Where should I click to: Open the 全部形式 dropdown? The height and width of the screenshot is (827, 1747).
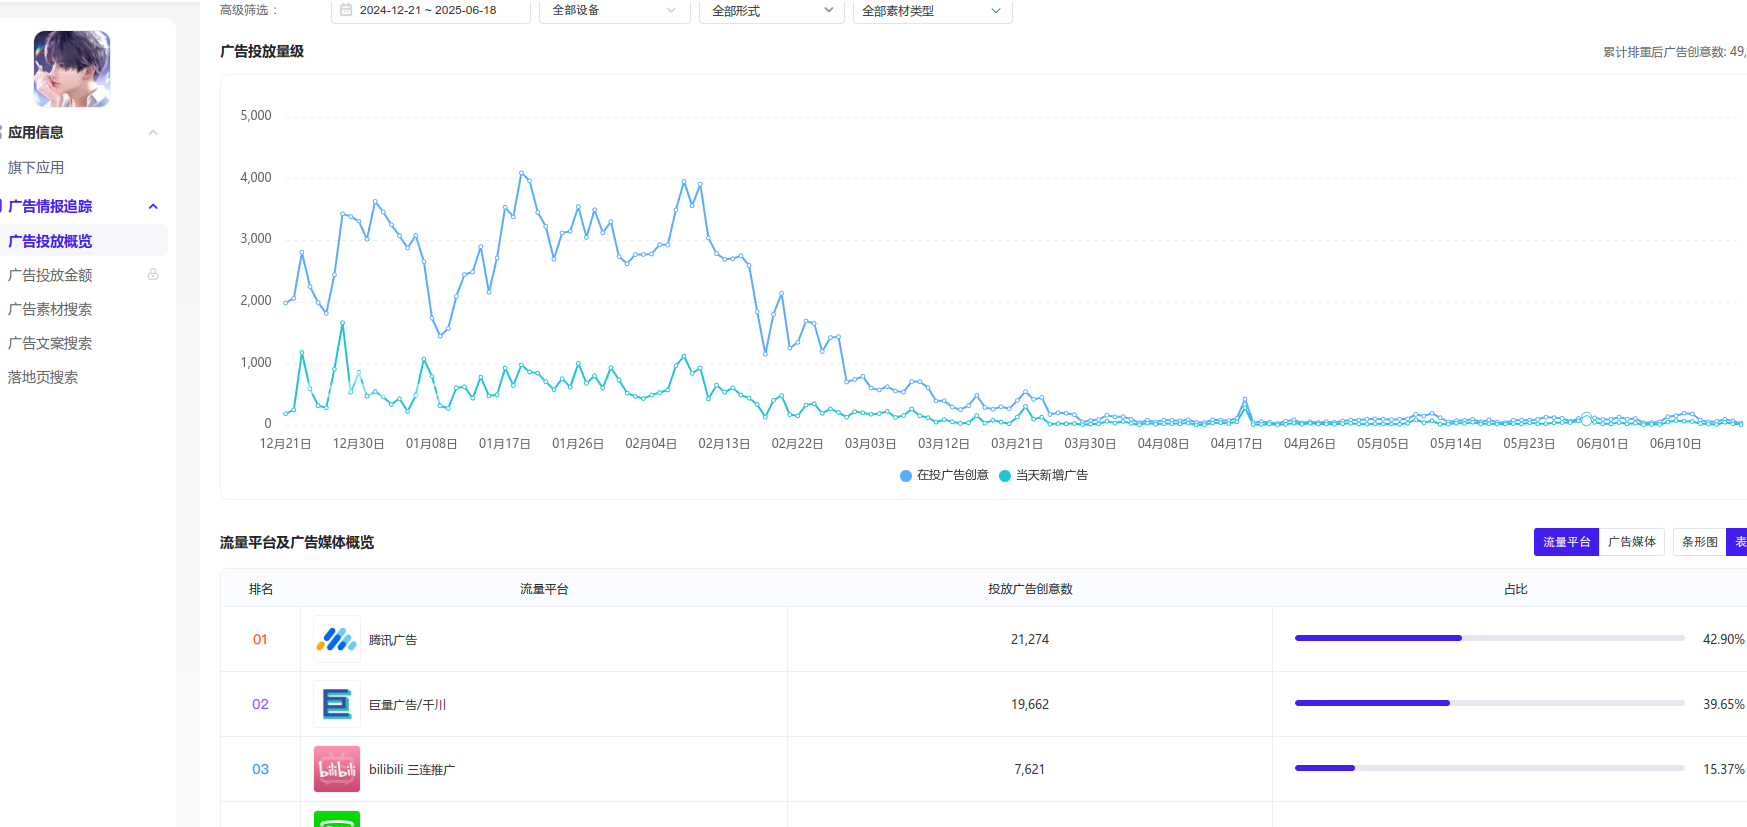771,10
